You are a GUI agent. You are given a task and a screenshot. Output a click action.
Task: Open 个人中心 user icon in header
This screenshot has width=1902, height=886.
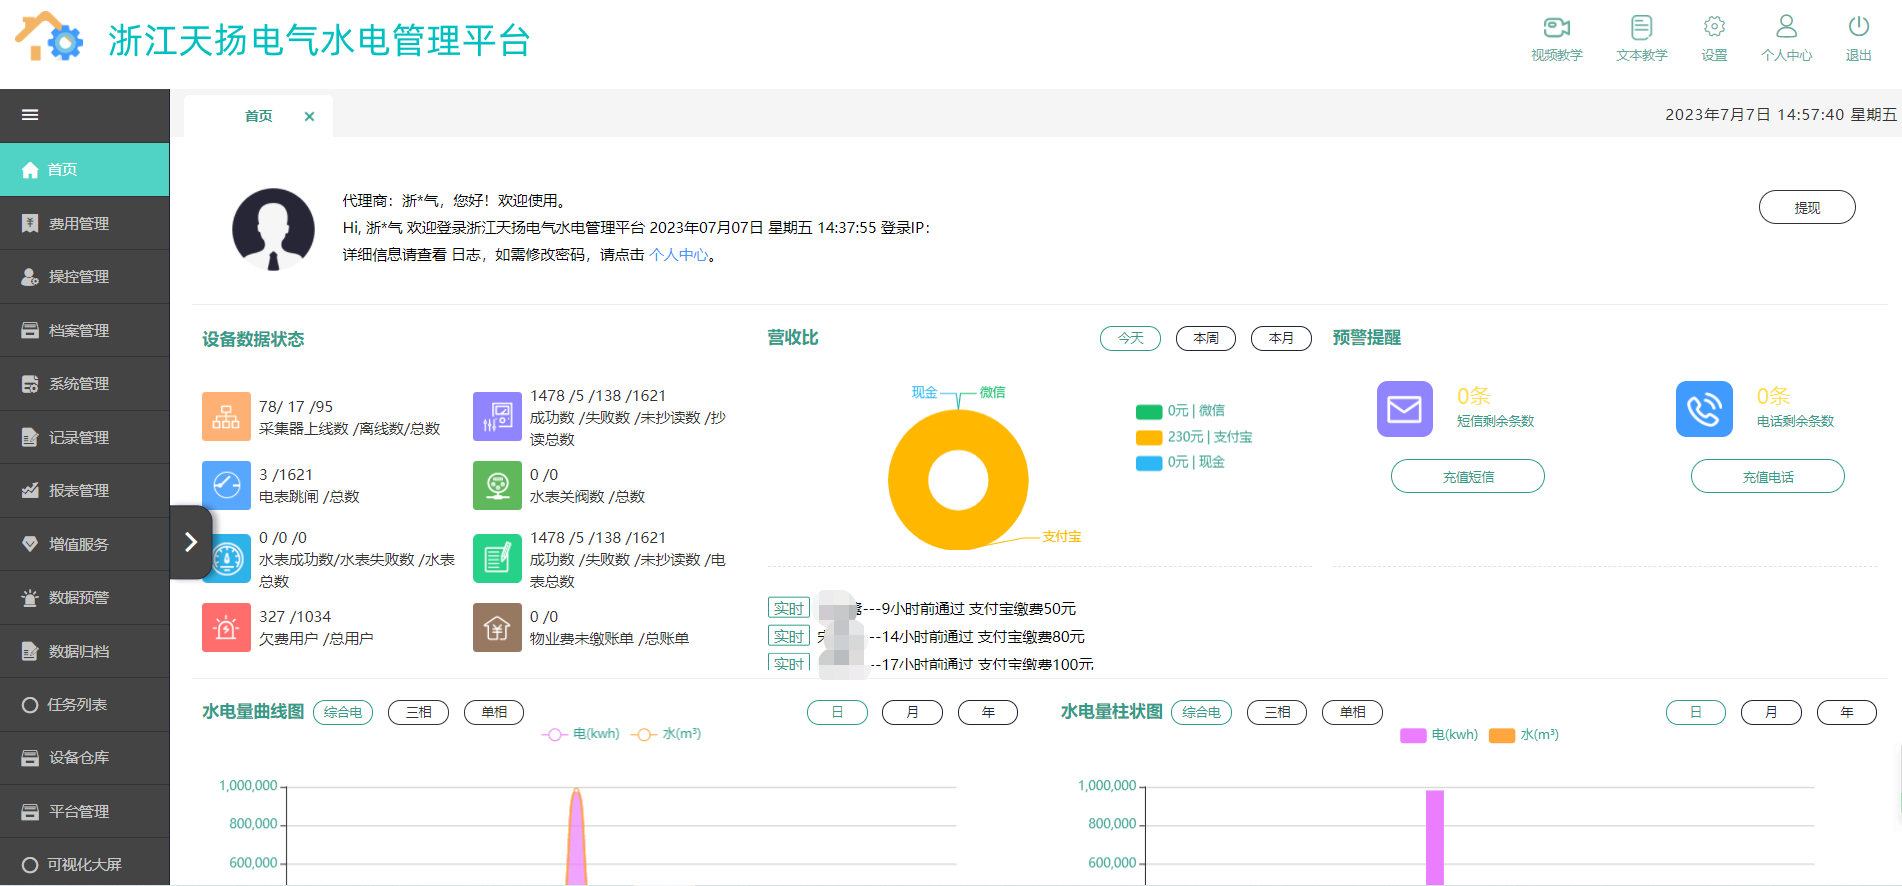tap(1786, 28)
